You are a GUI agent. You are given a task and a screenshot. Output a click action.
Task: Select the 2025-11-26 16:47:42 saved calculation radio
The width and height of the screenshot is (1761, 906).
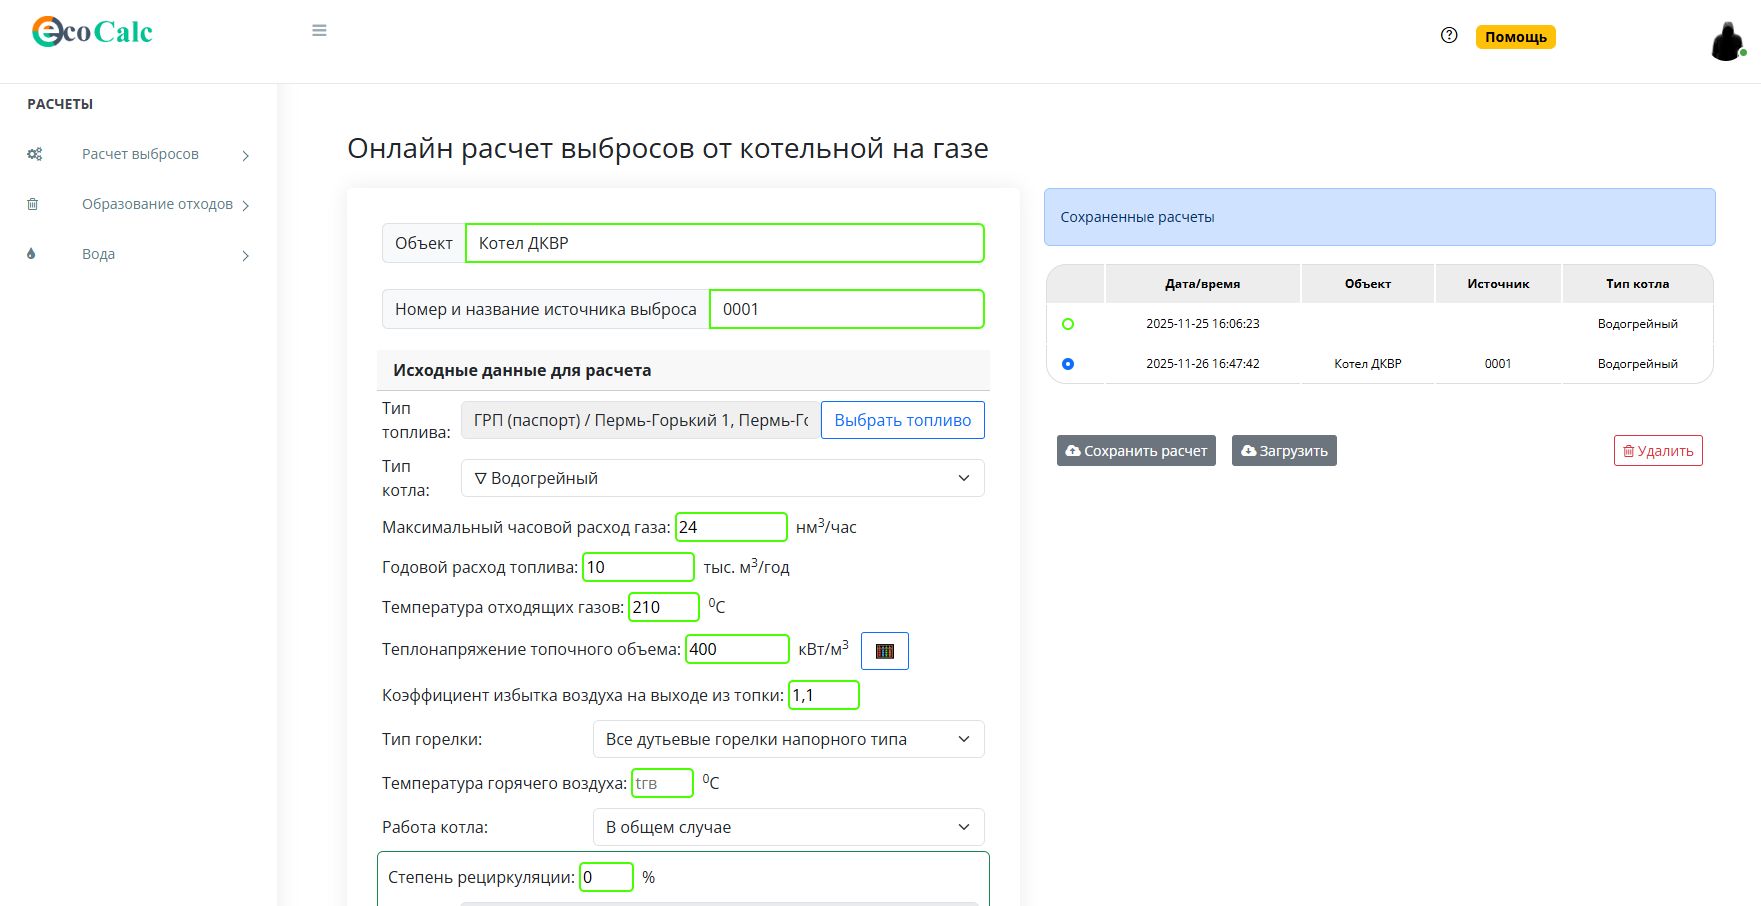point(1068,364)
